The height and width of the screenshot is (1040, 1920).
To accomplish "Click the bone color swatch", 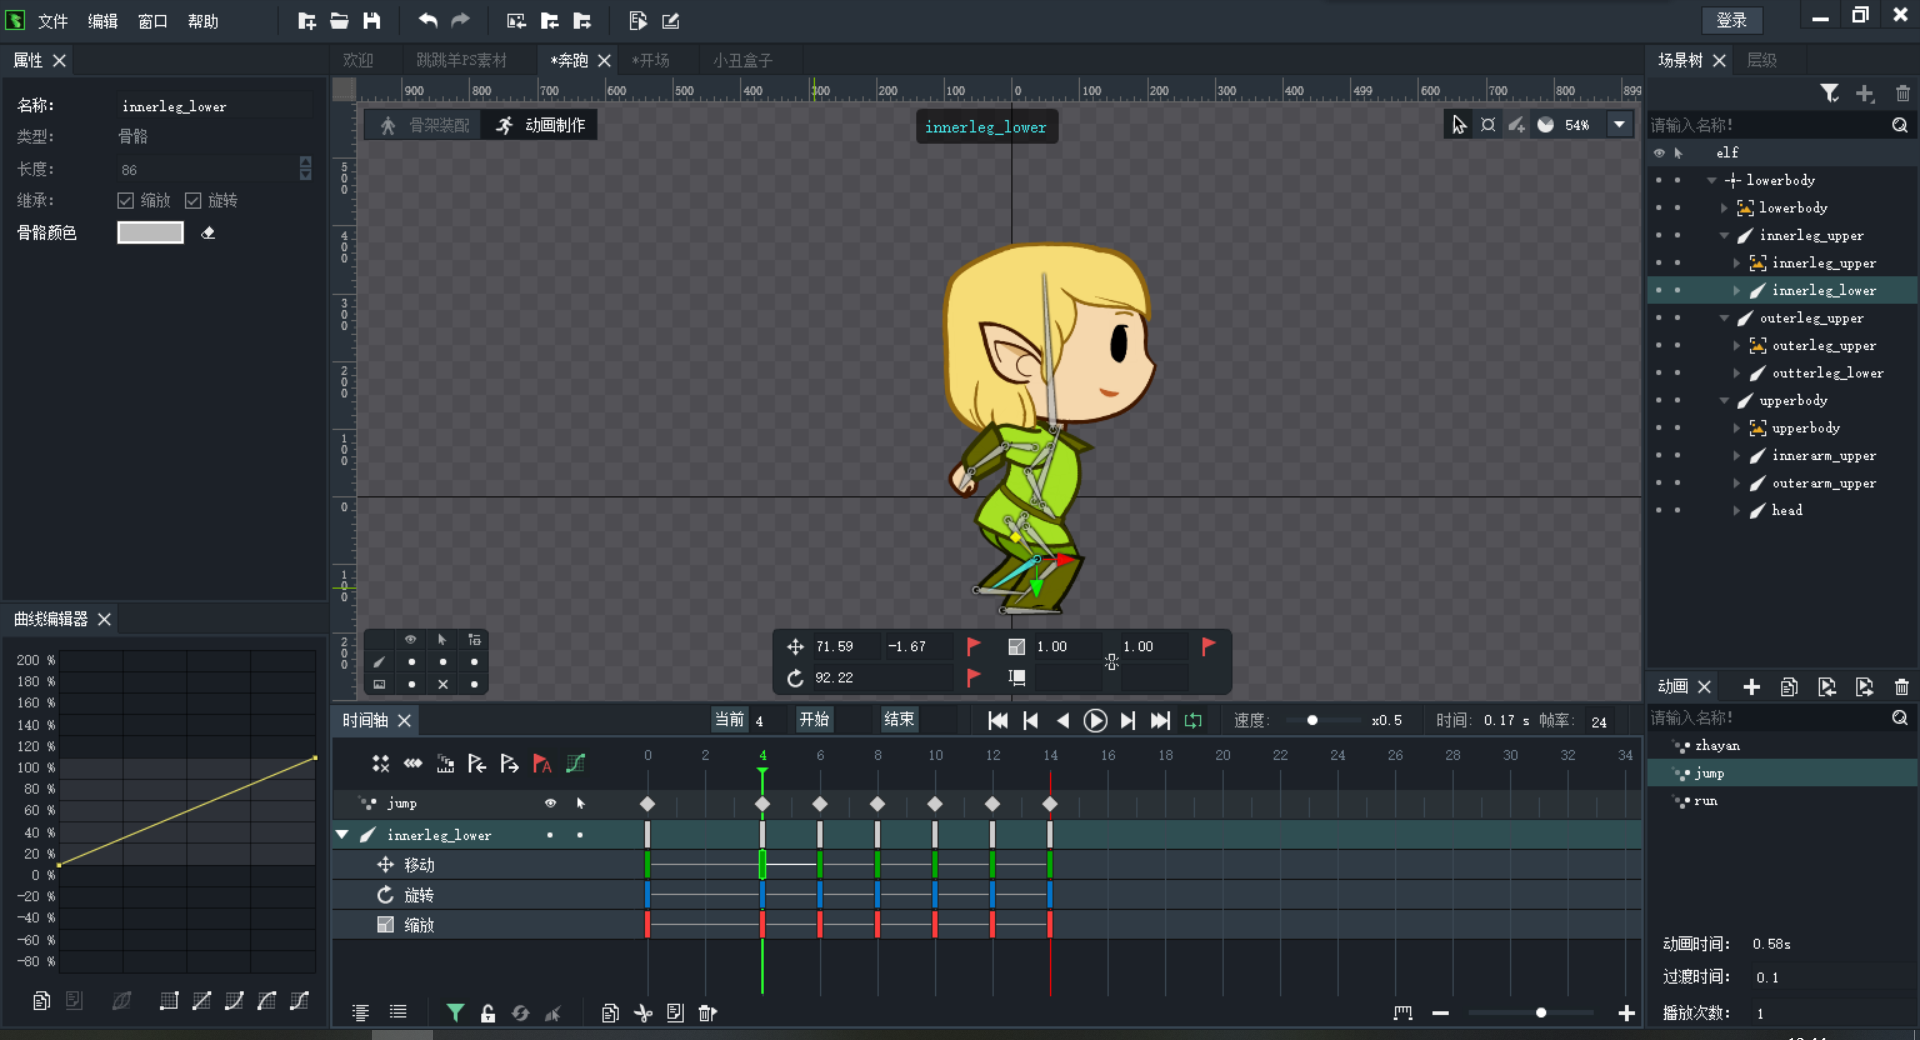I will pyautogui.click(x=150, y=233).
